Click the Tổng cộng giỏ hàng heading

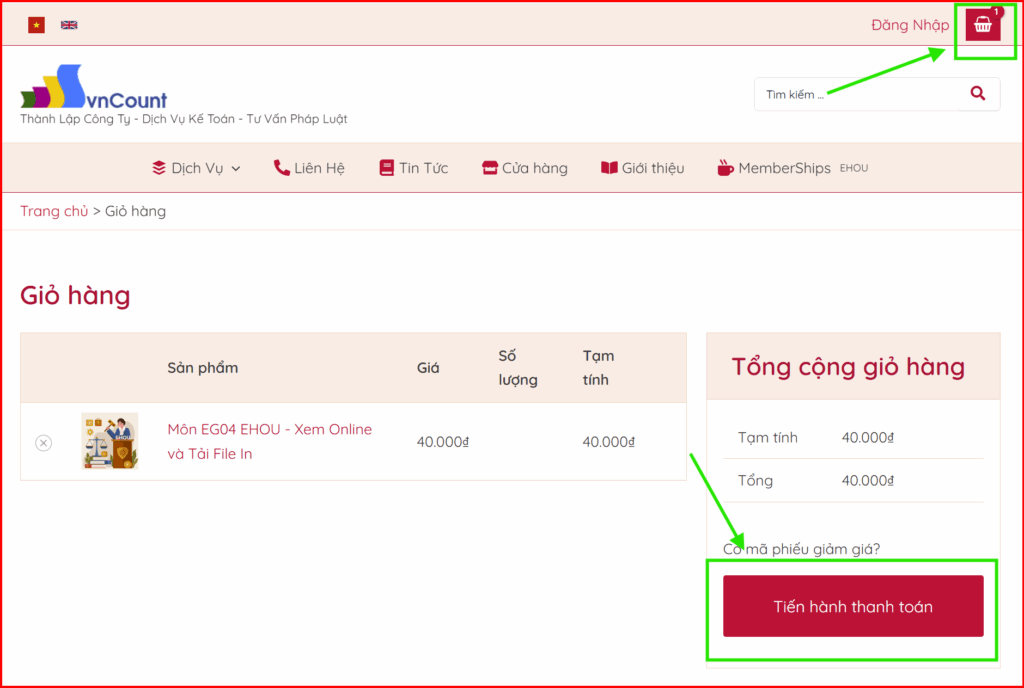848,367
